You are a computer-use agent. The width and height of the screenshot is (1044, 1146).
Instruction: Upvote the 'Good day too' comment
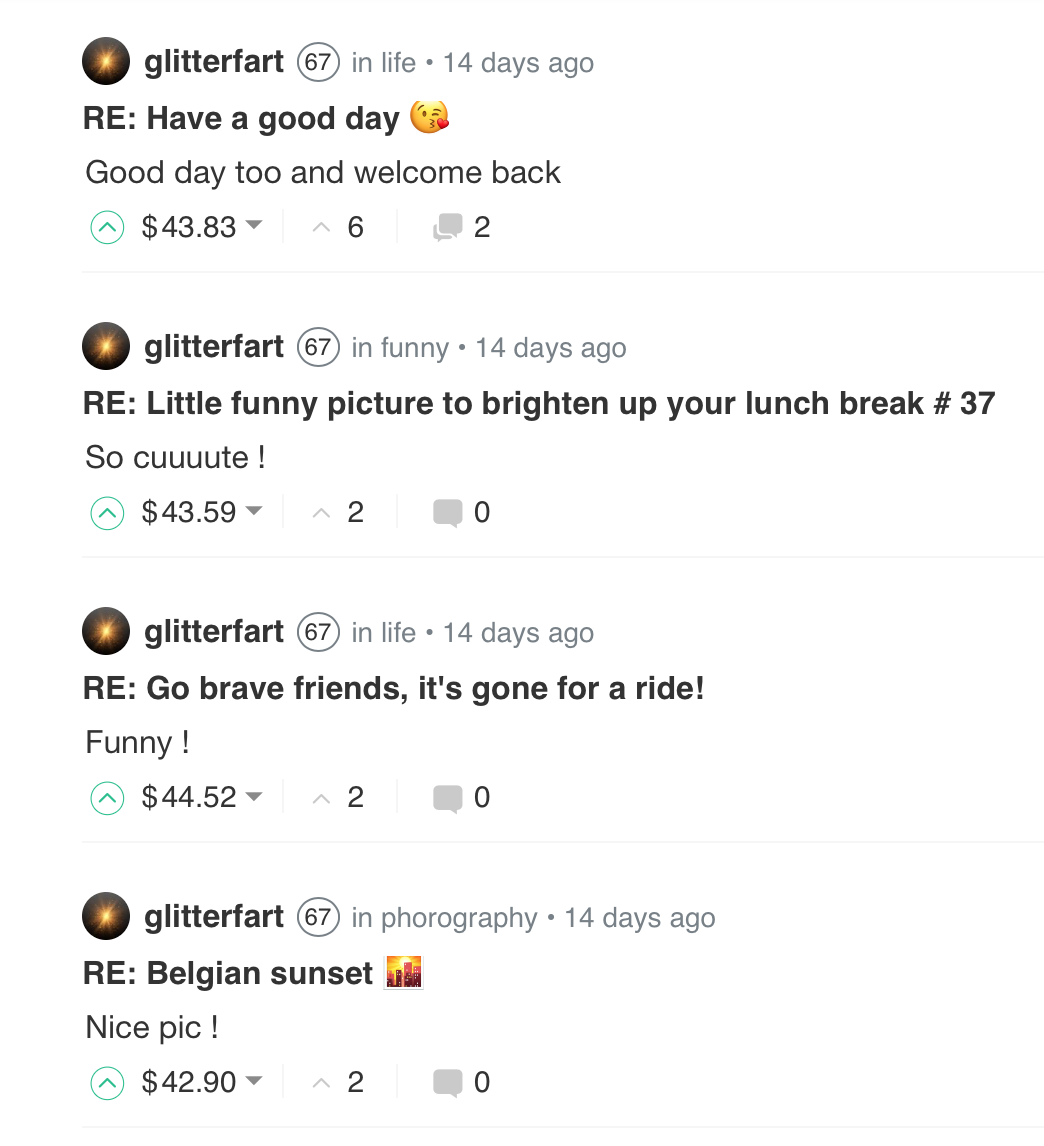coord(106,228)
